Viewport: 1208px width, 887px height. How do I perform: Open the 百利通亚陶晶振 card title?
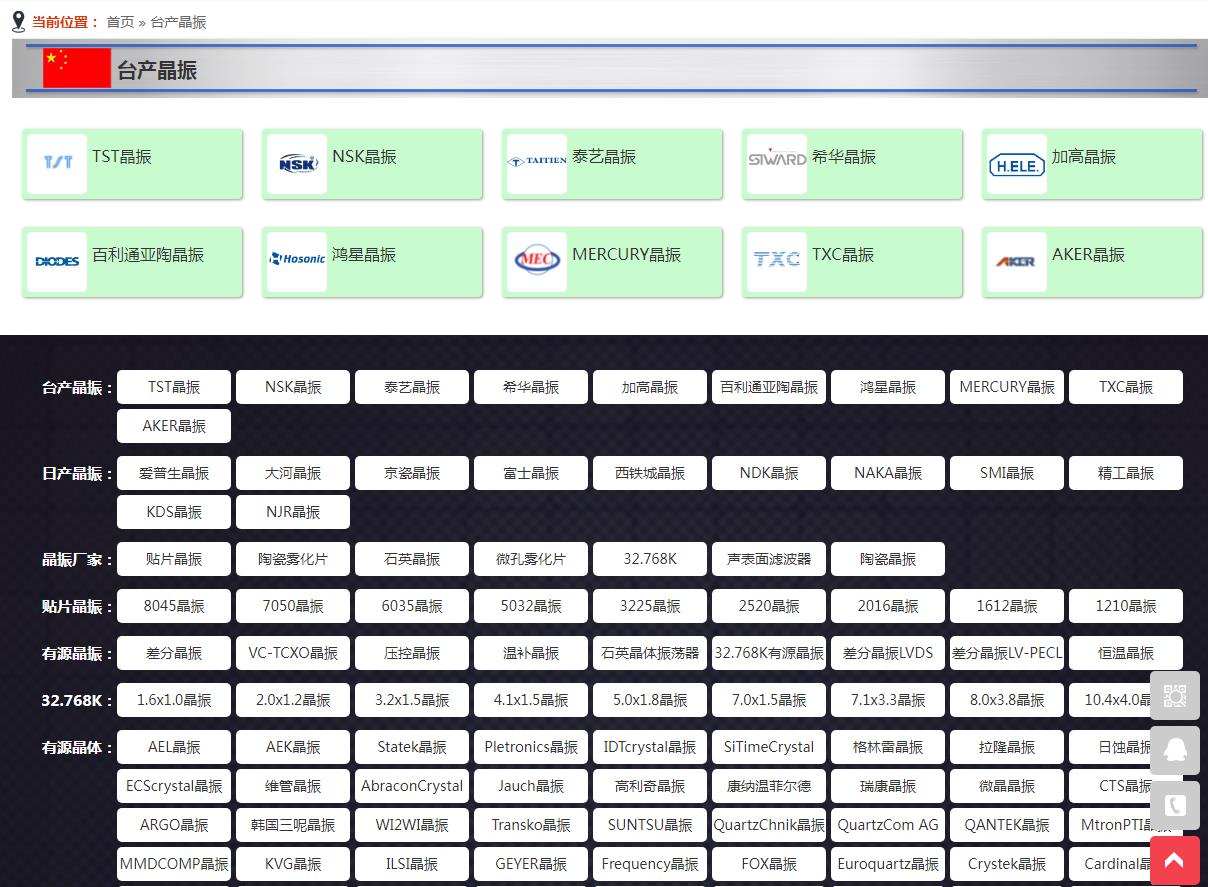pyautogui.click(x=148, y=255)
